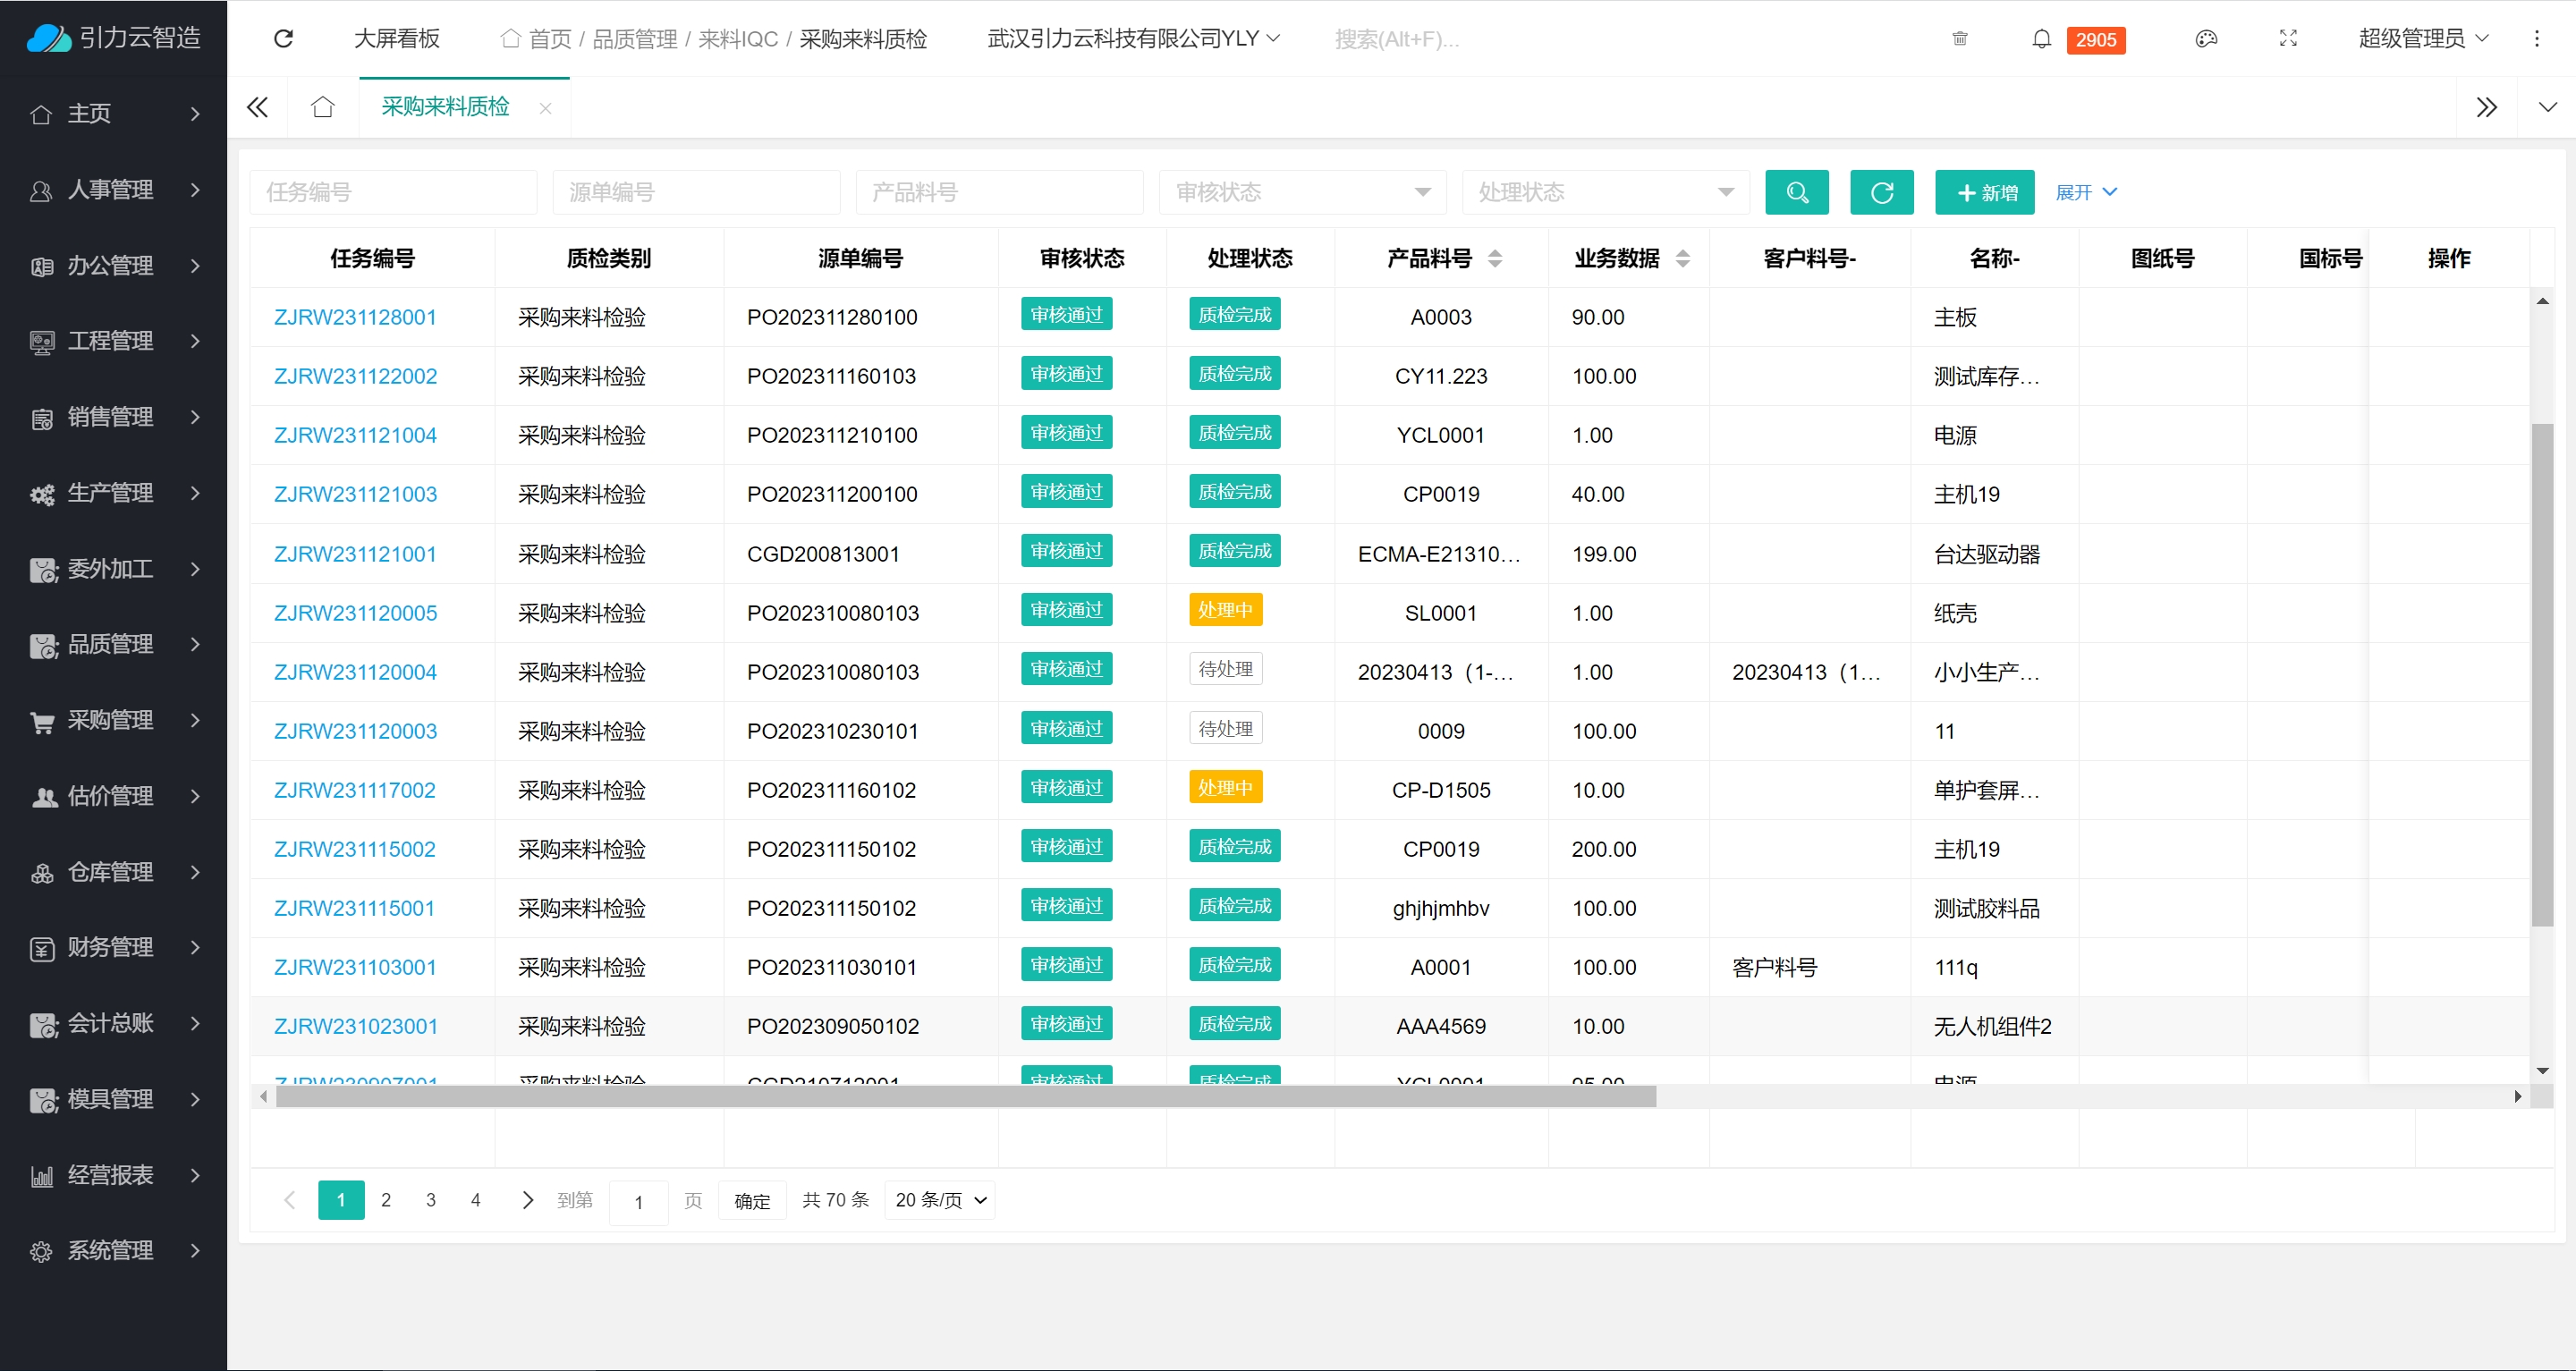Image resolution: width=2576 pixels, height=1371 pixels.
Task: Click the green reset refresh button
Action: [1881, 192]
